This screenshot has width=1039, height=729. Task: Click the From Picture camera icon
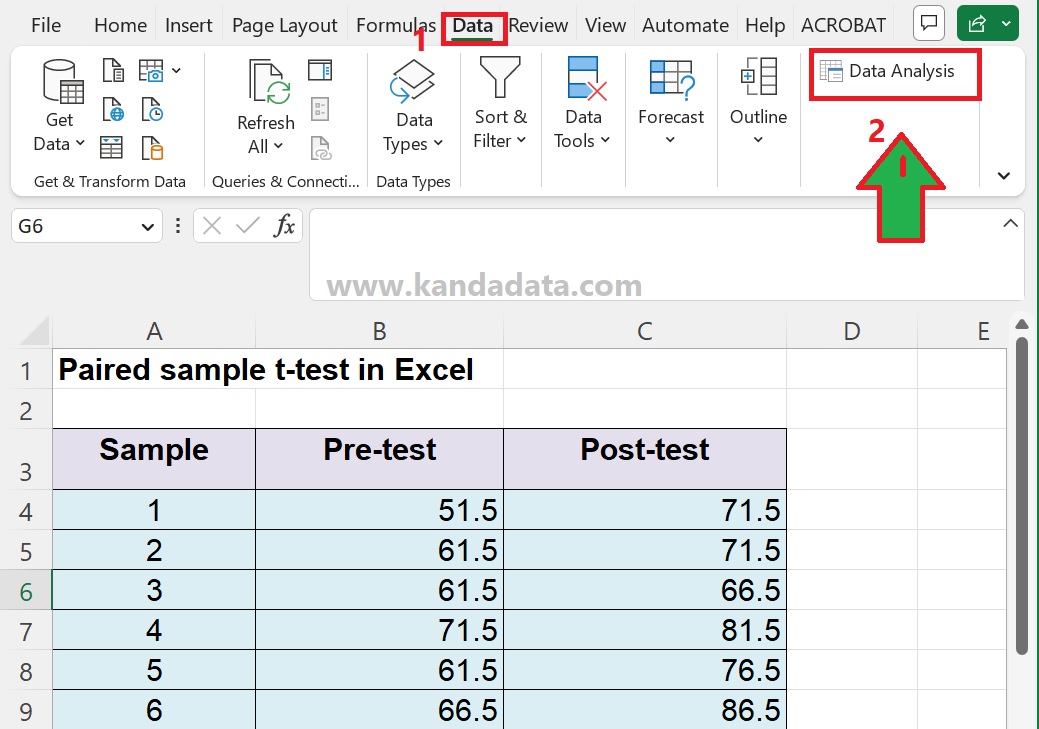click(151, 70)
